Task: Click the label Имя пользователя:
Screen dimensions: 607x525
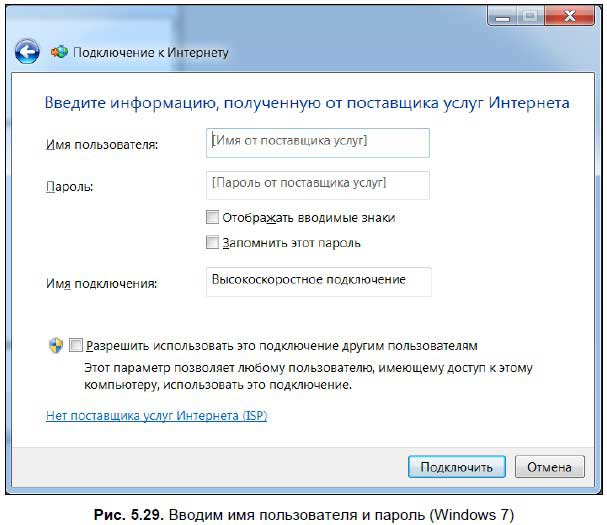Action: 102,145
